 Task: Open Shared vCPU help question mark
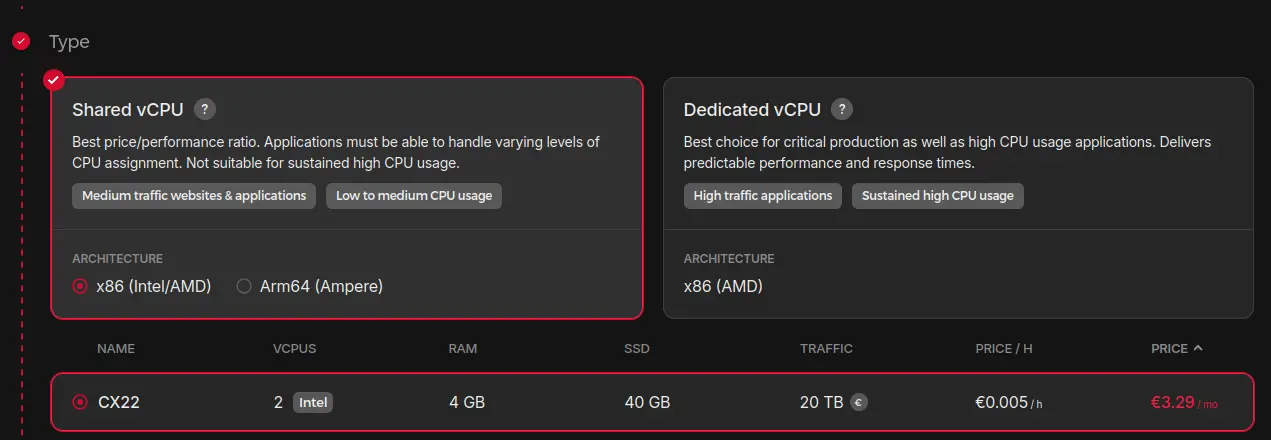(x=205, y=109)
